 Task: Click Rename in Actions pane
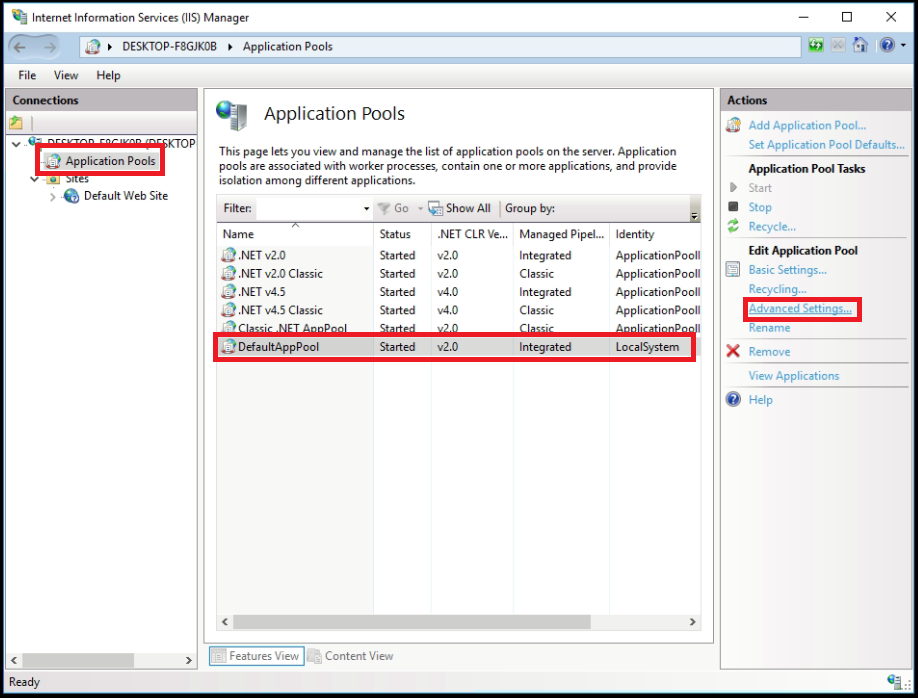769,328
